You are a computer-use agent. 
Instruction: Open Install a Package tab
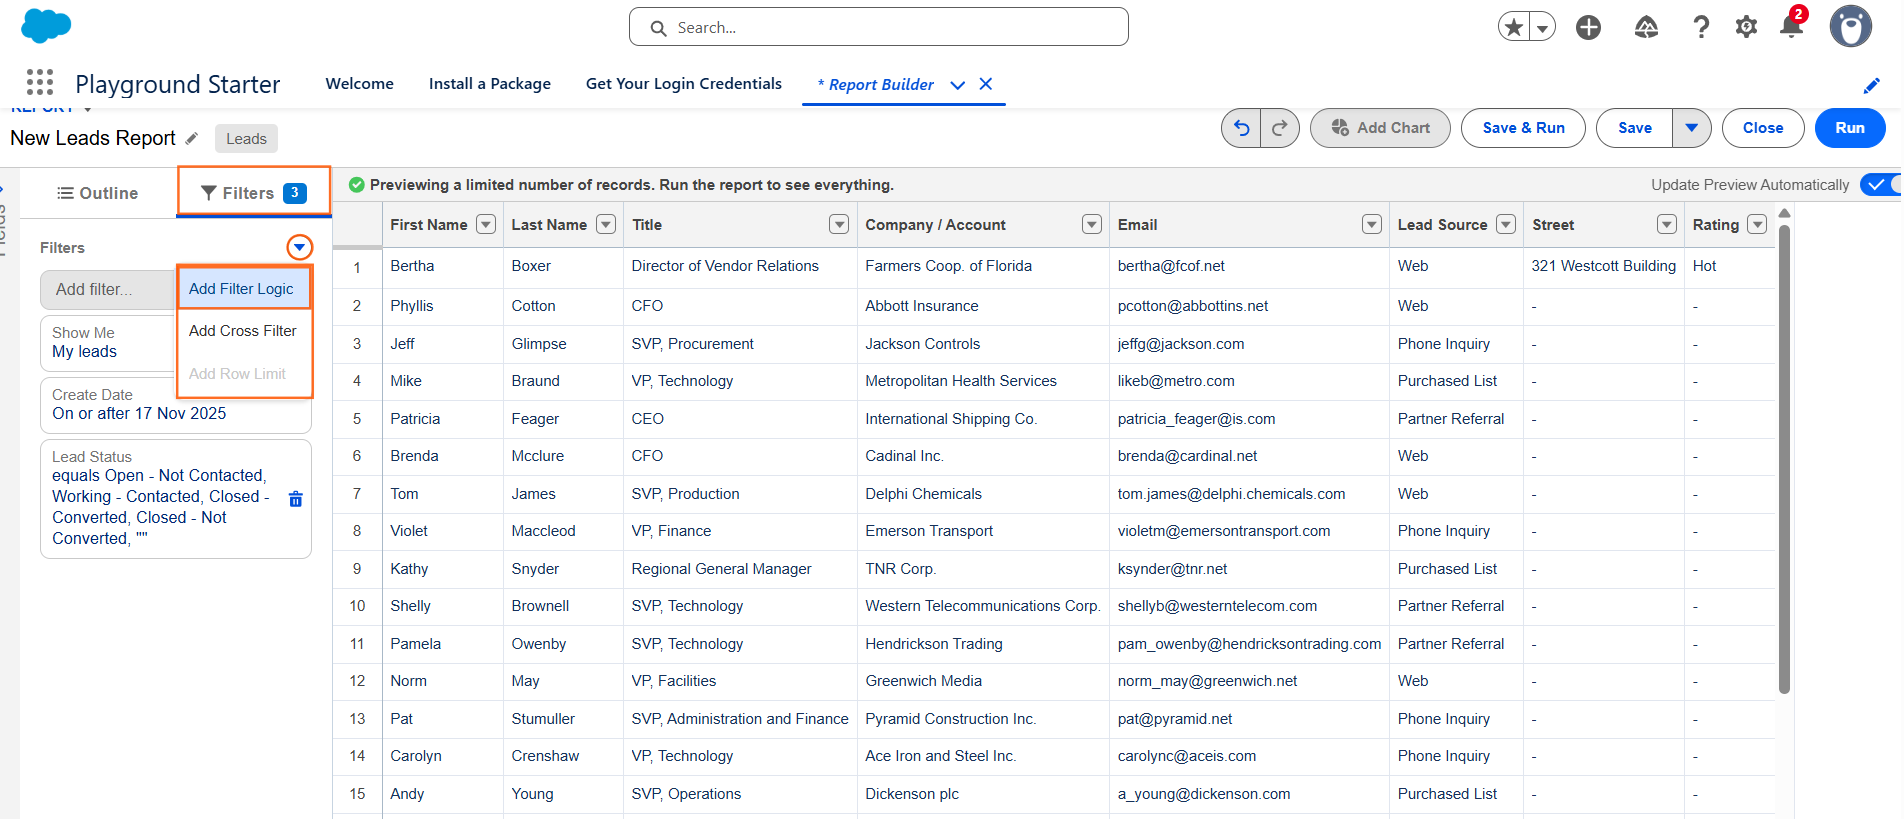(490, 84)
